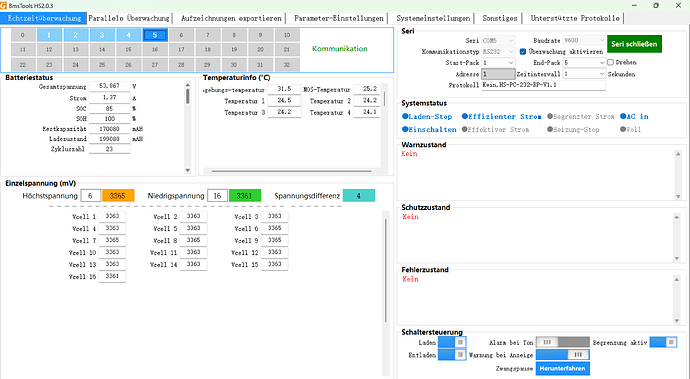This screenshot has height=379, width=690.
Task: Click the Begrenzter Strom status indicator
Action: pos(580,117)
